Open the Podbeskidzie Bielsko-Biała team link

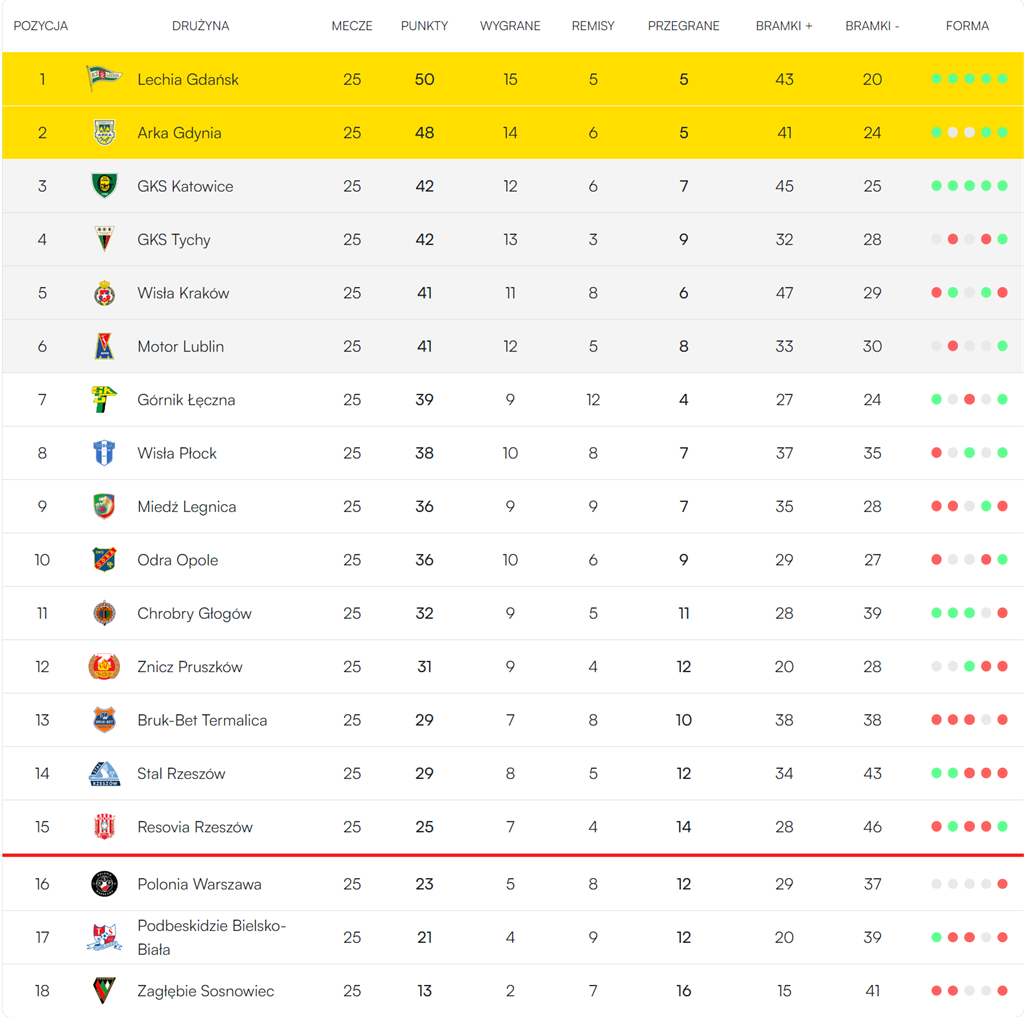click(211, 937)
